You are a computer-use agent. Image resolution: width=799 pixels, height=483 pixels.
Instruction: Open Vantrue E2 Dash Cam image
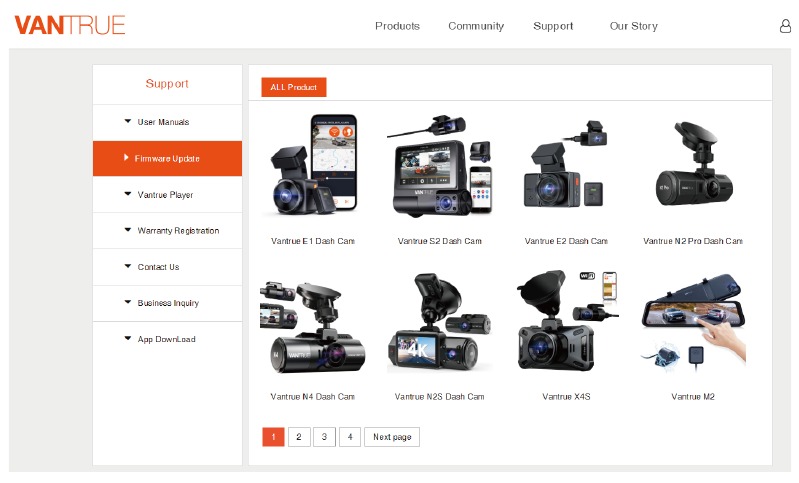point(566,164)
